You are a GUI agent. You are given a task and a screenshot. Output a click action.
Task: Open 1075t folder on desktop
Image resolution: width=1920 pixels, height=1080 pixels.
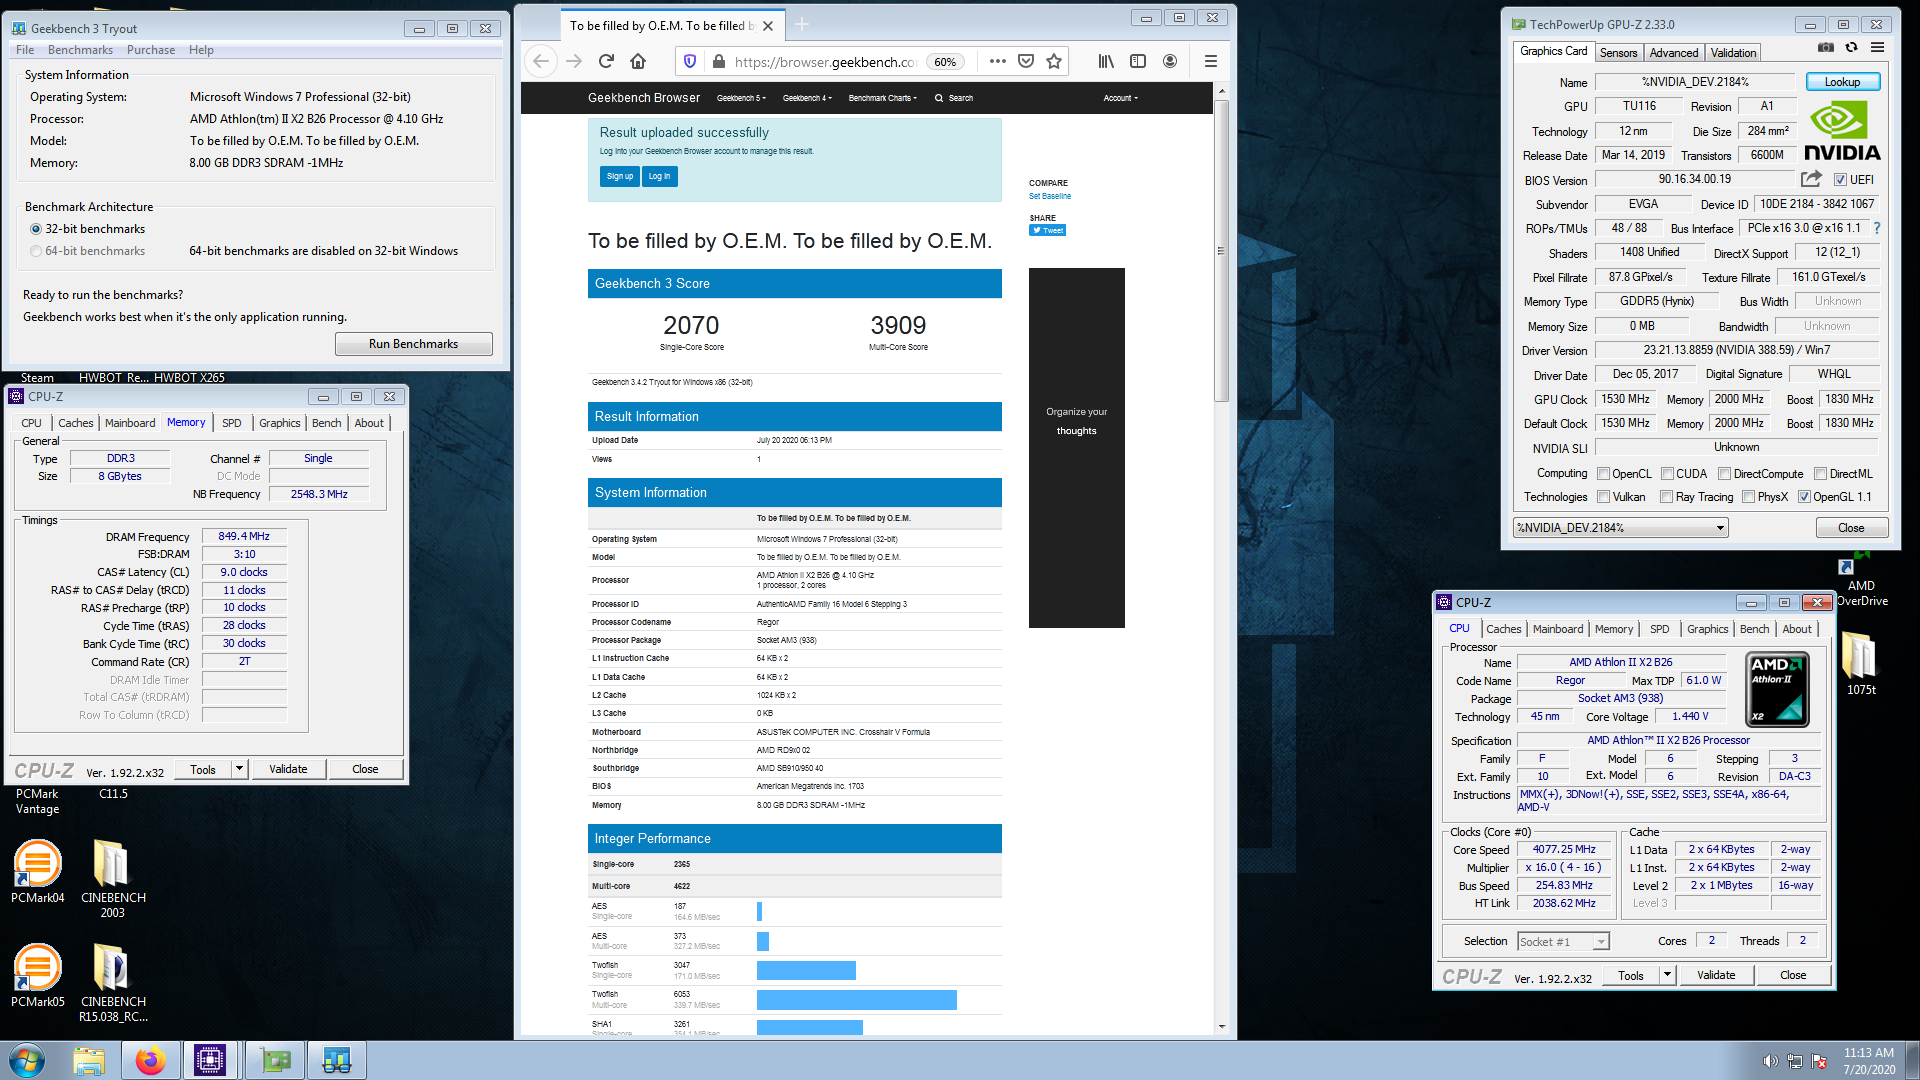(x=1860, y=663)
